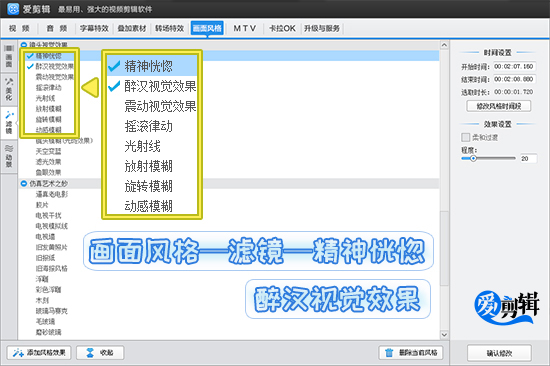Click the 删除当前风格 button

(x=411, y=352)
